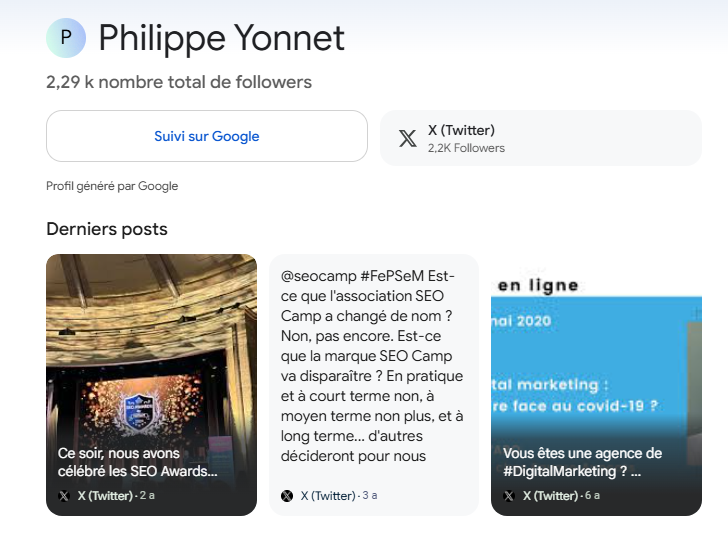Select the "Derniers posts" section heading
This screenshot has width=728, height=533.
[x=107, y=229]
